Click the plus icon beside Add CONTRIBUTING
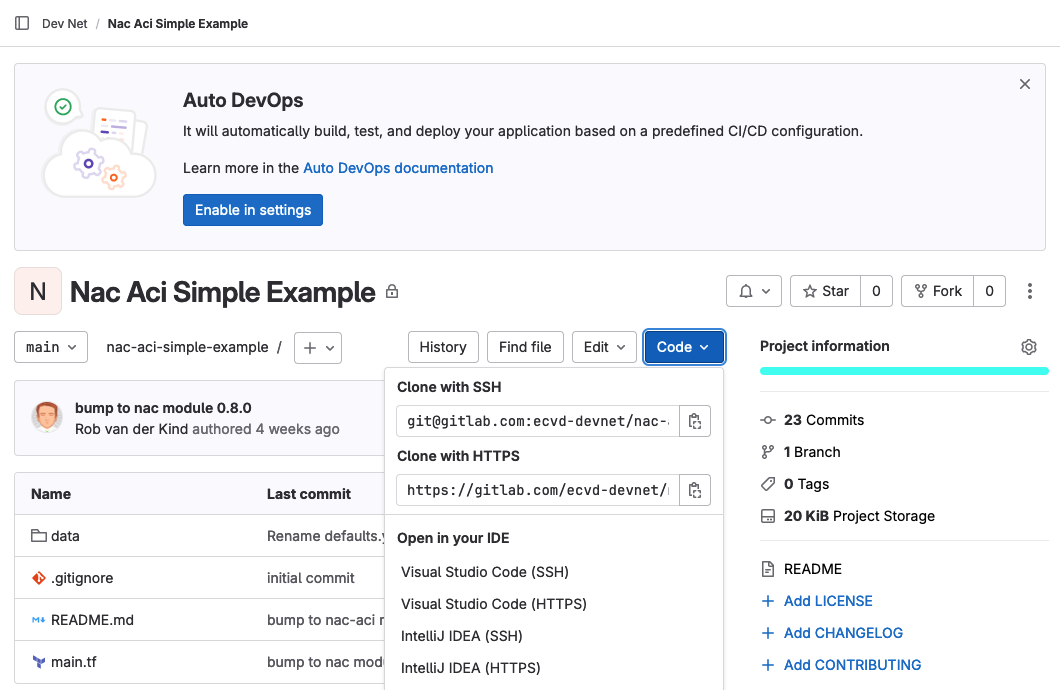Viewport: 1060px width, 690px height. click(x=767, y=665)
